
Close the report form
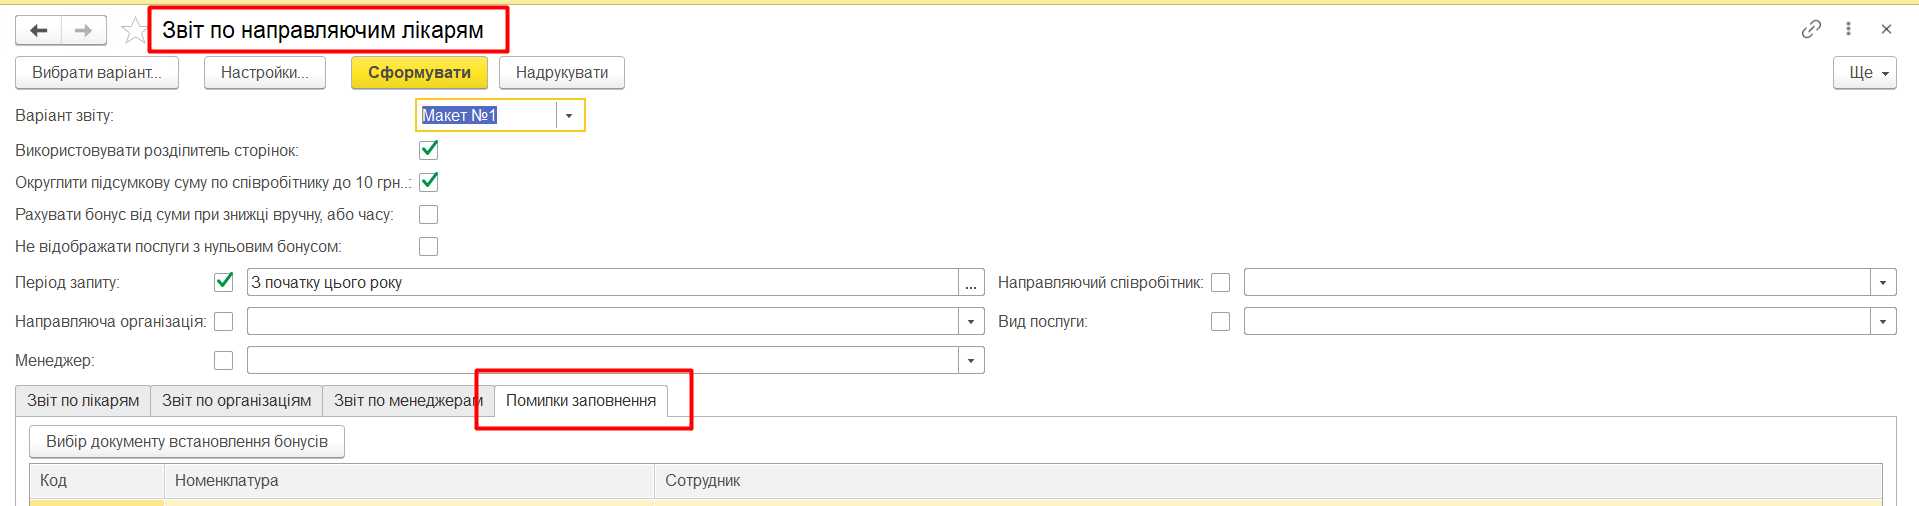(x=1886, y=29)
